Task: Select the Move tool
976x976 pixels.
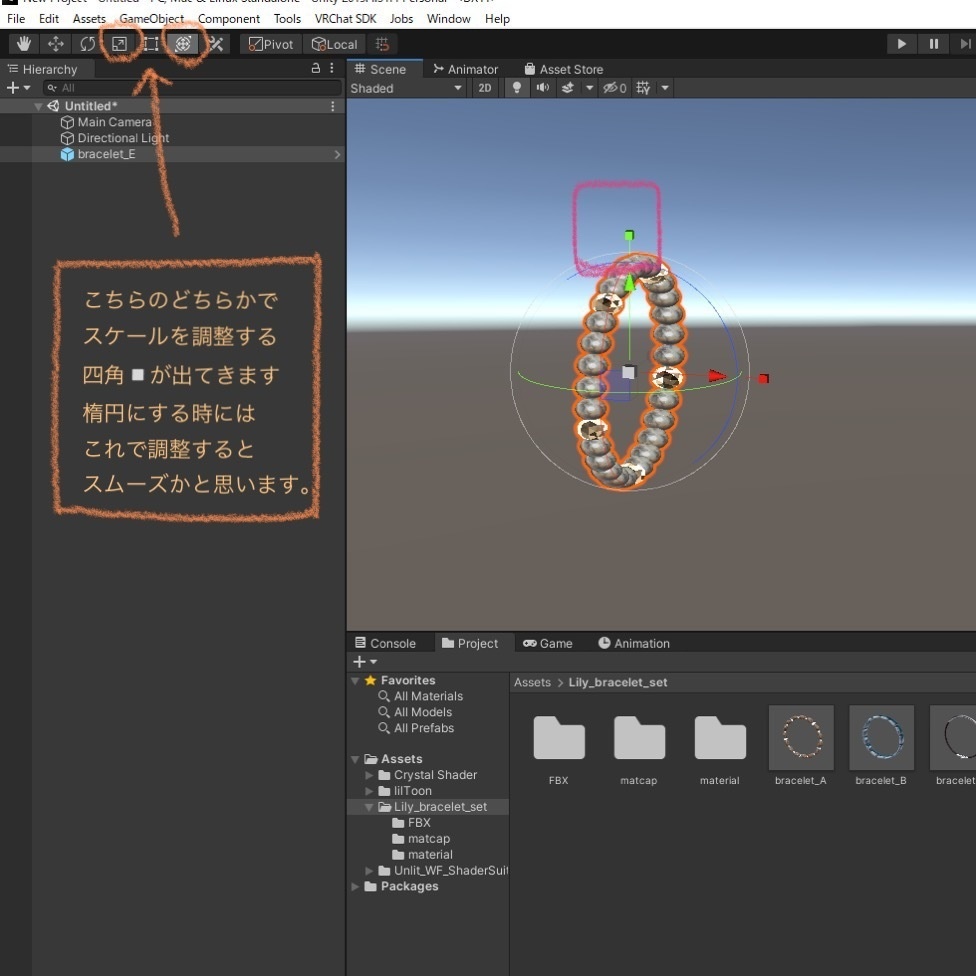Action: (x=56, y=44)
